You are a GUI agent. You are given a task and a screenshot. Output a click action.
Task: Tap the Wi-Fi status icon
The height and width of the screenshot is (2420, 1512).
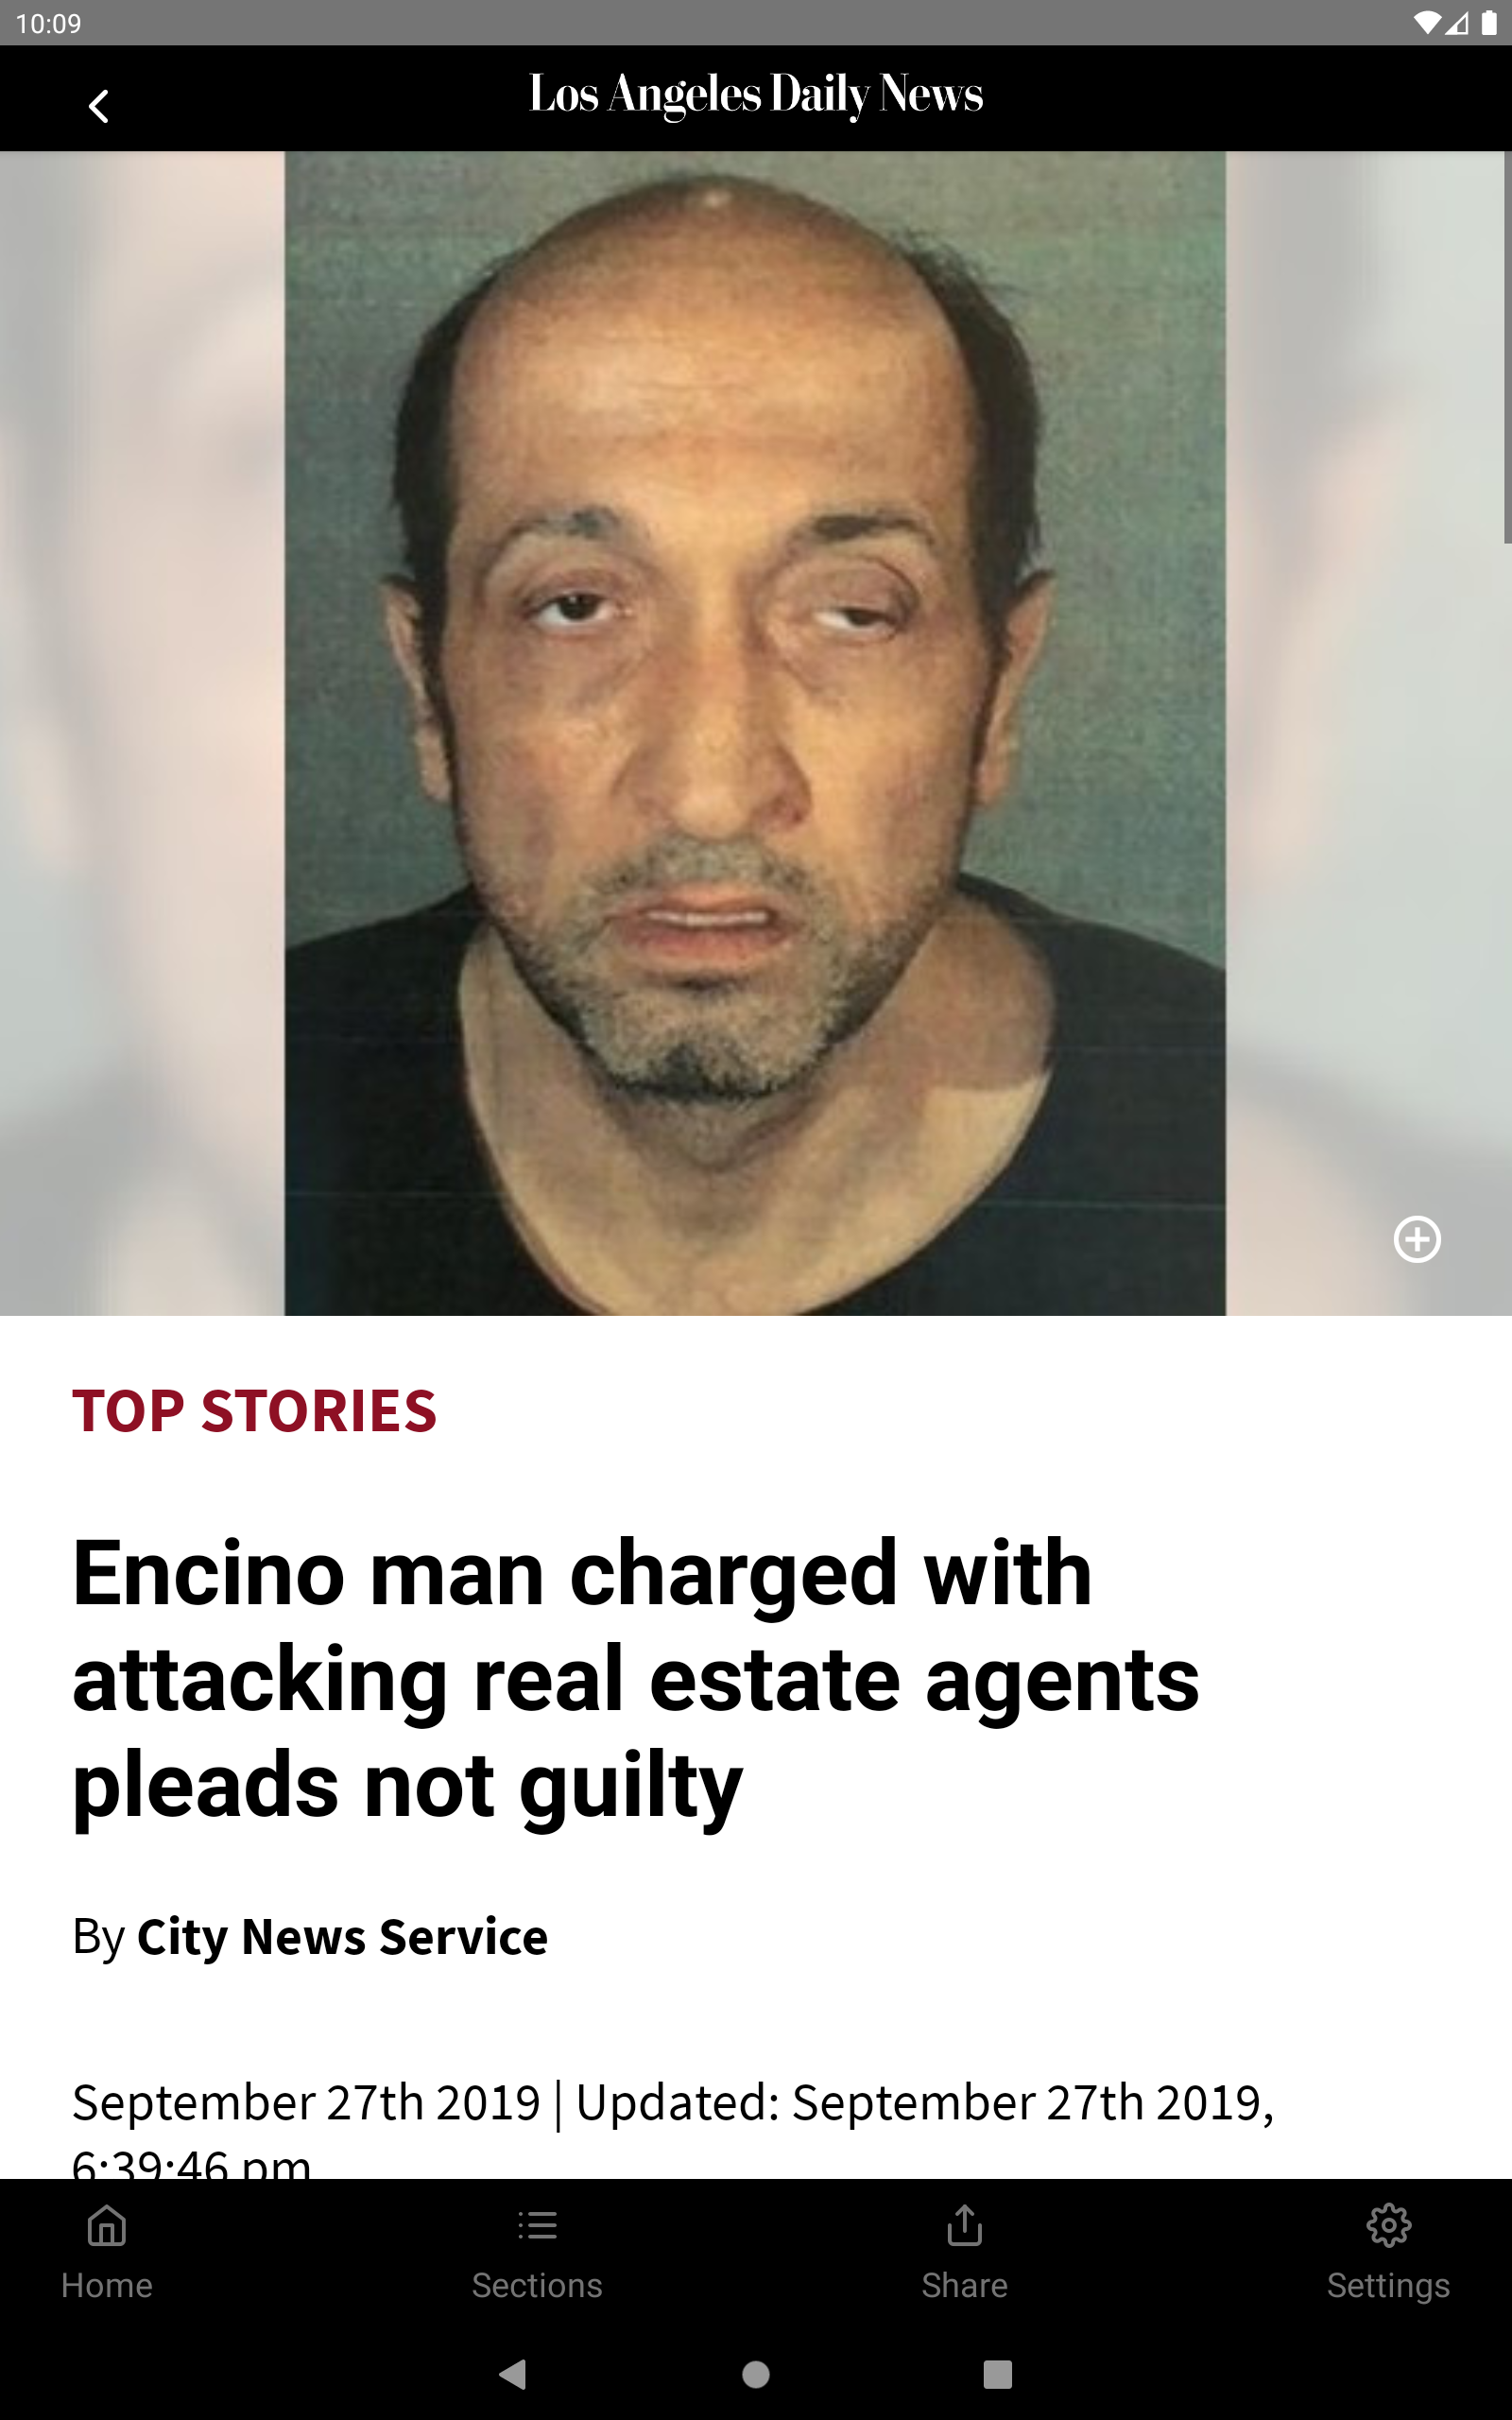[1427, 23]
